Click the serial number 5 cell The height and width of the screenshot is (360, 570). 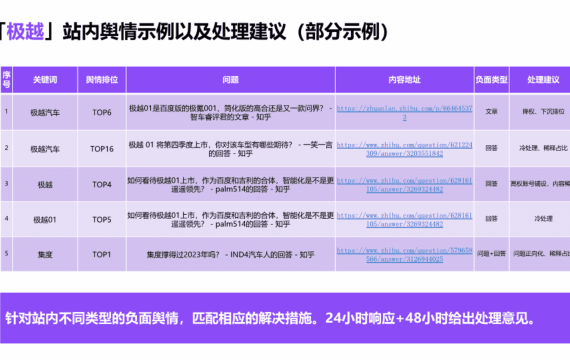coord(7,253)
